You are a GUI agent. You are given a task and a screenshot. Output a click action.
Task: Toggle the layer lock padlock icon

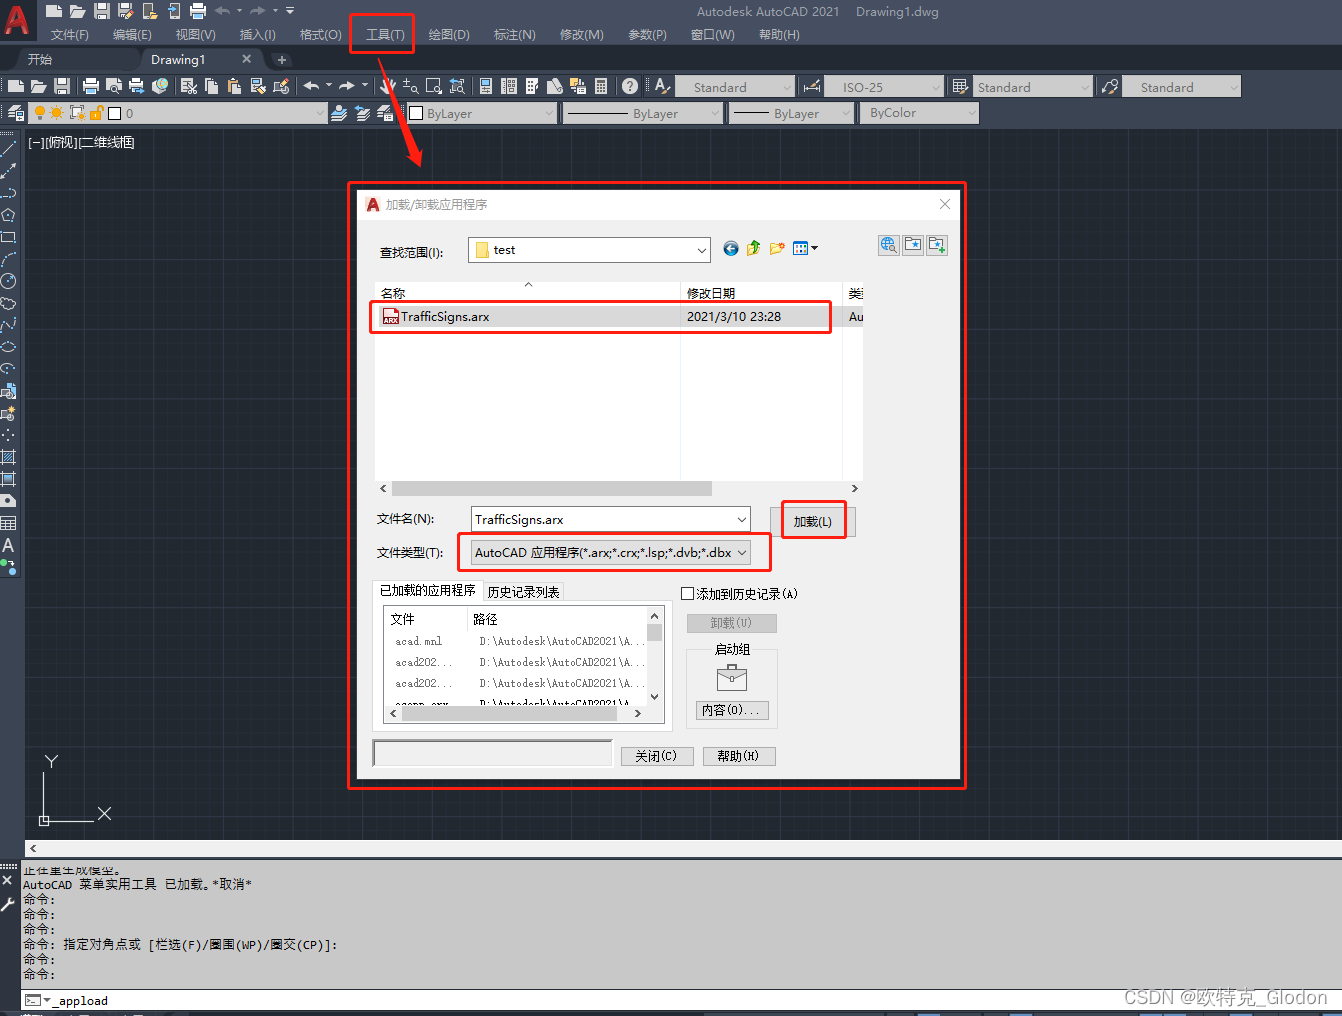96,112
